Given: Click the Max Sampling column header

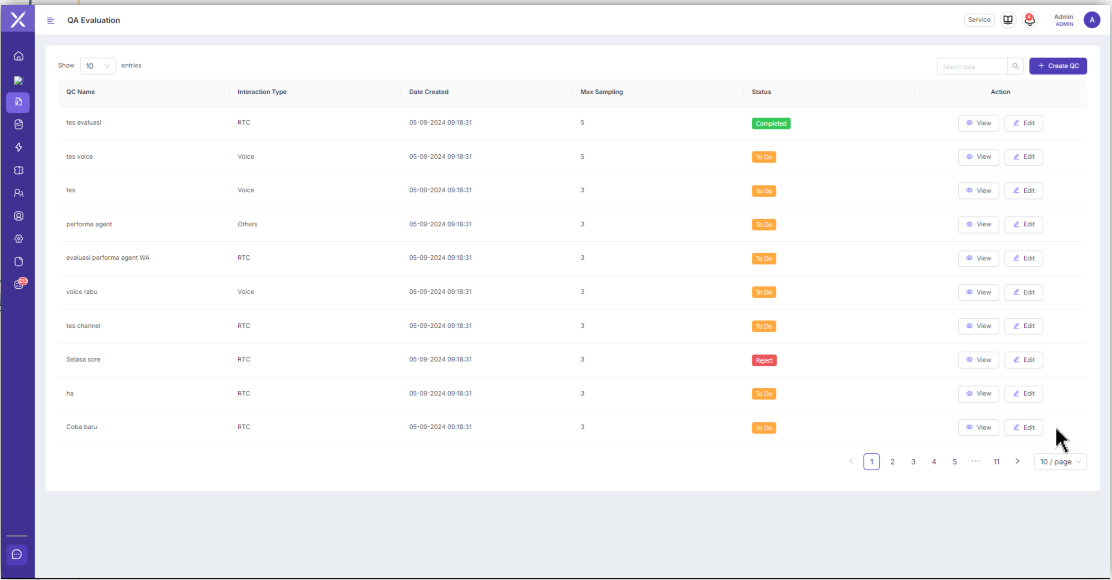Looking at the screenshot, I should pyautogui.click(x=602, y=92).
